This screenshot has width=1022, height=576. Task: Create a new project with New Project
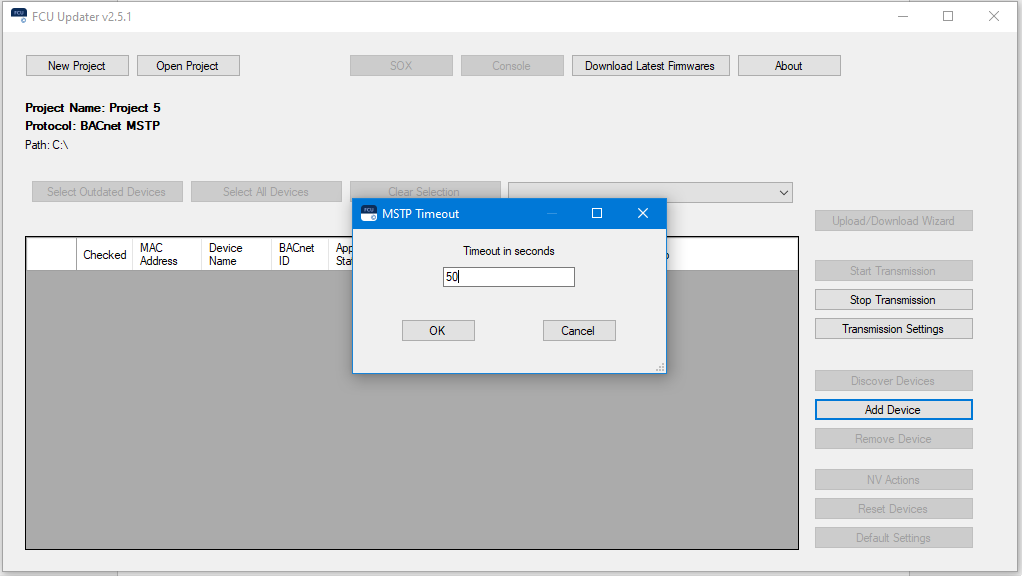76,65
